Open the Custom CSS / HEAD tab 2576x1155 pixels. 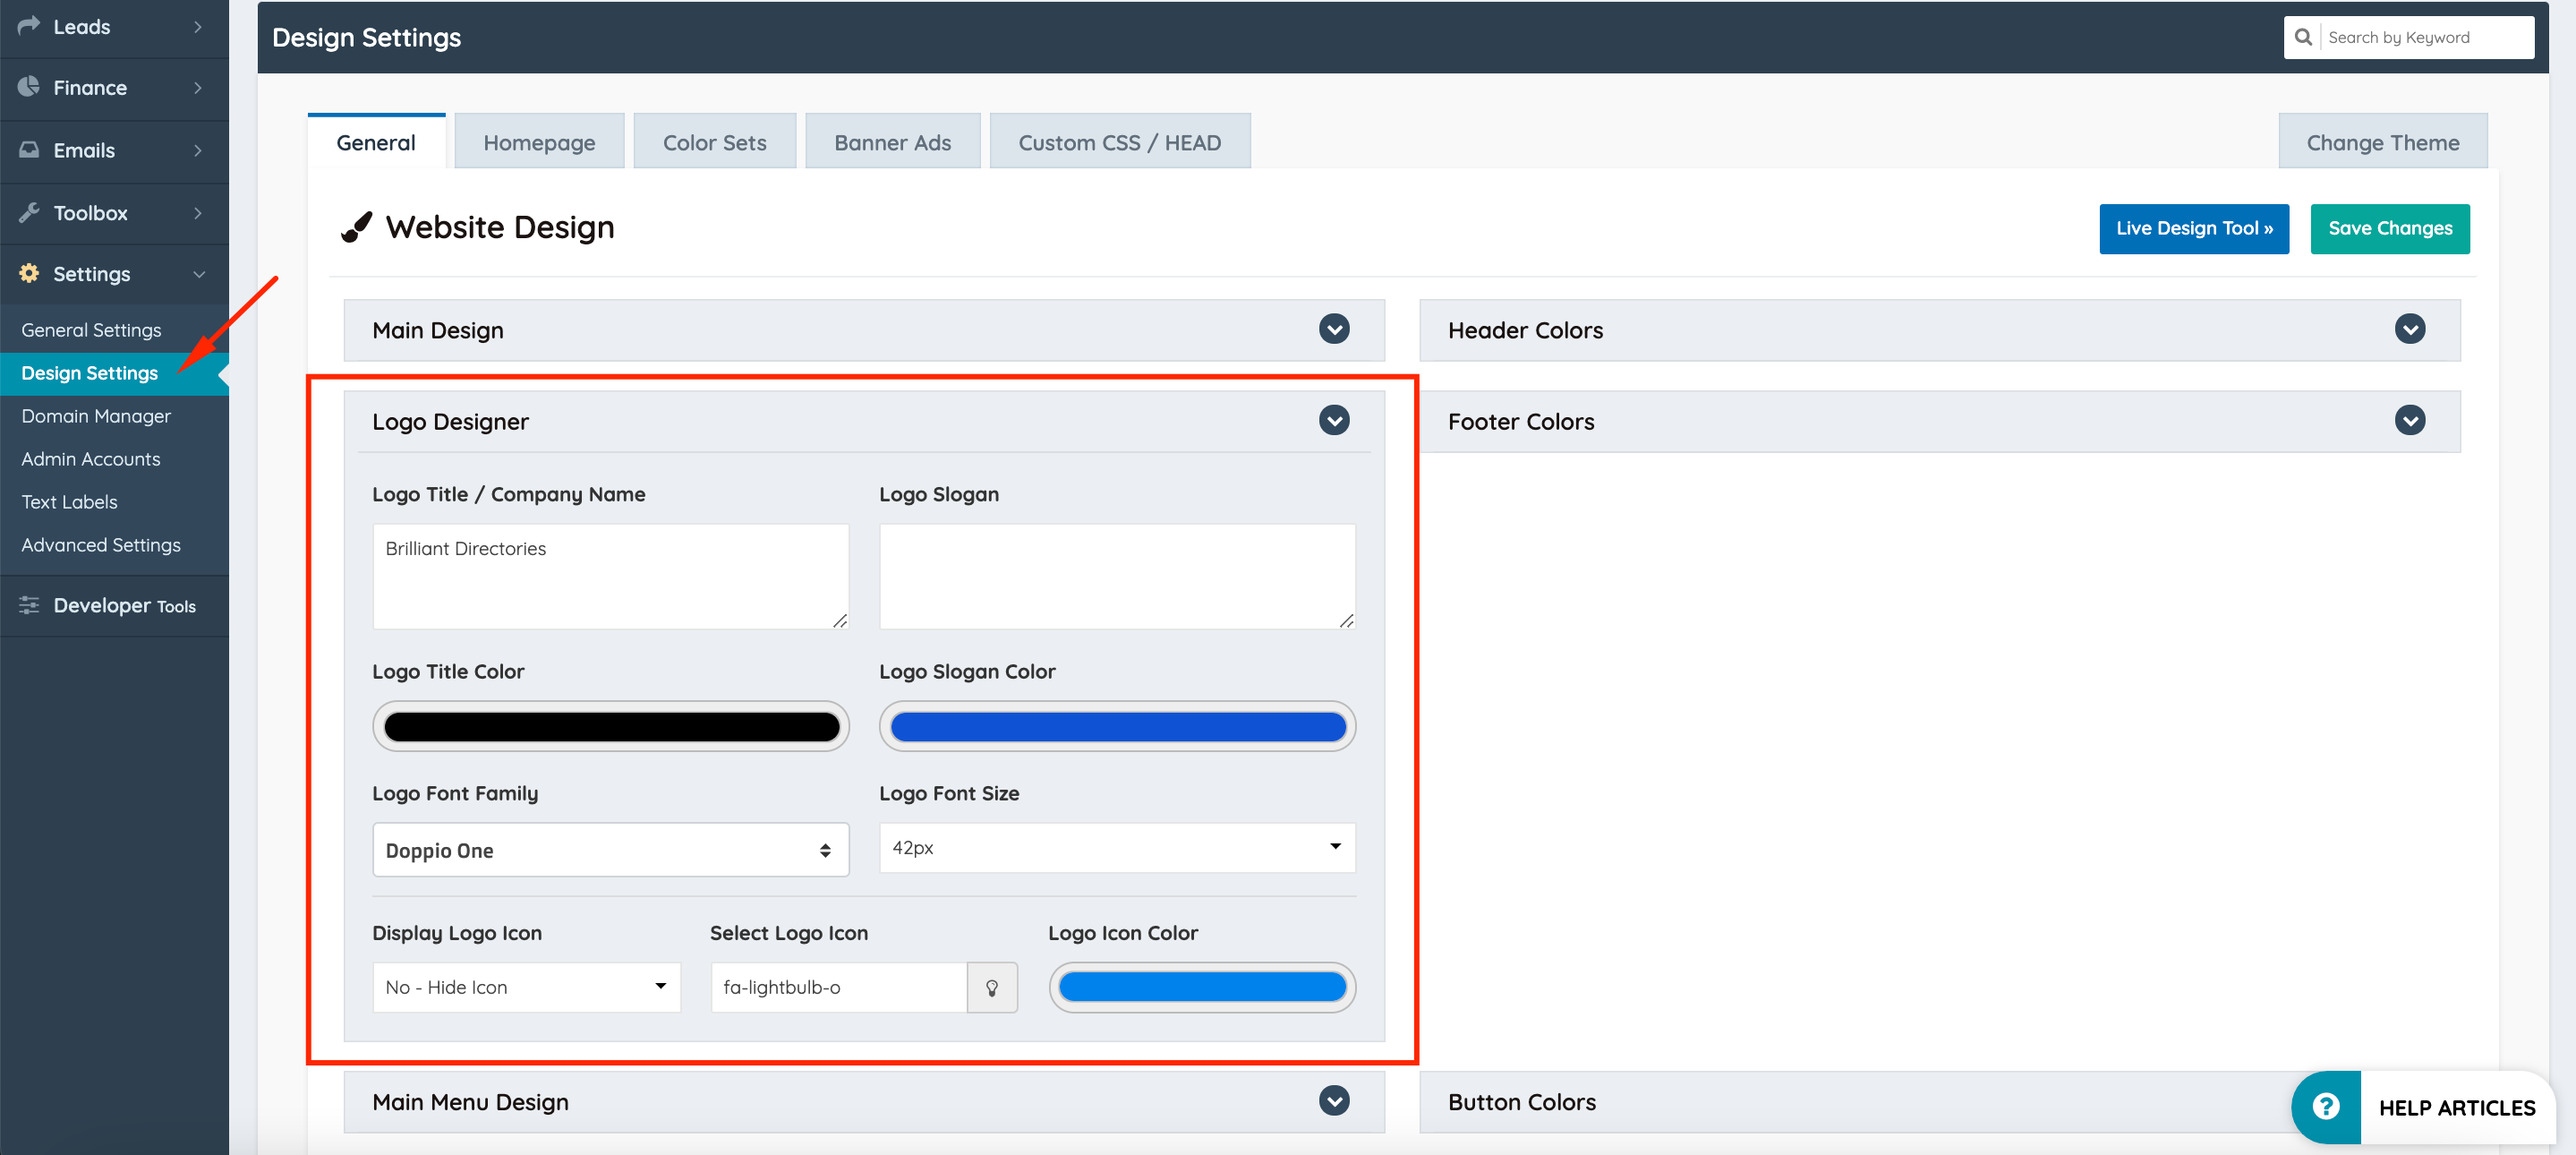[x=1119, y=142]
